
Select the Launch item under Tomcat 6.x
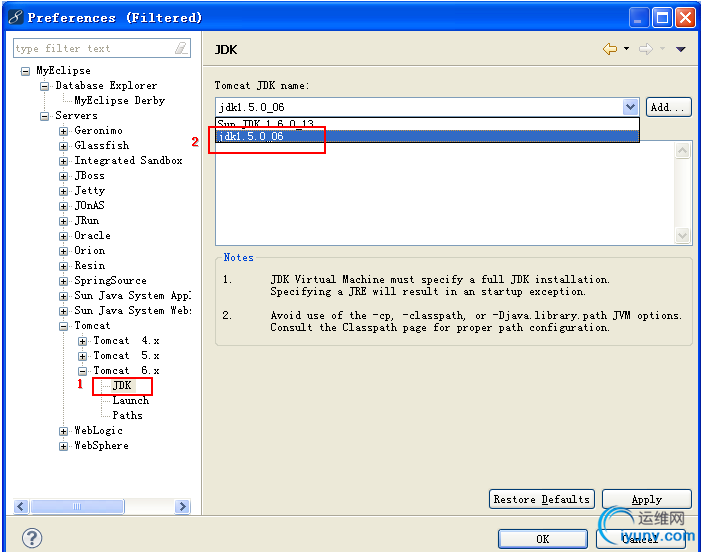pos(131,400)
